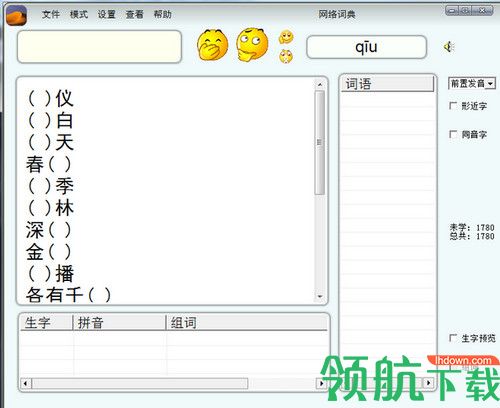Click the app logo icon in title bar
Viewport: 500px width, 408px height.
[x=16, y=15]
